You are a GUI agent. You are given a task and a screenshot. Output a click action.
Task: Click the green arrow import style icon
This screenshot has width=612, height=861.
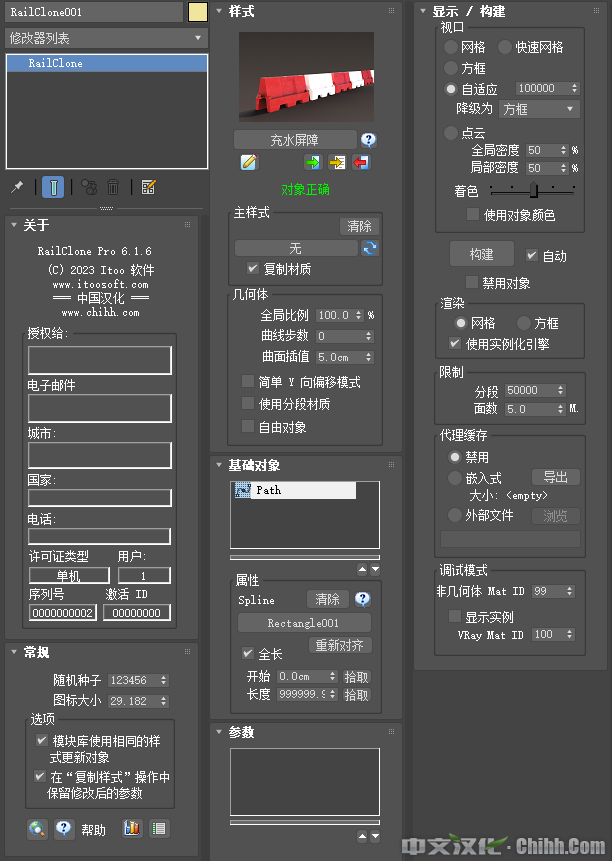pyautogui.click(x=312, y=163)
